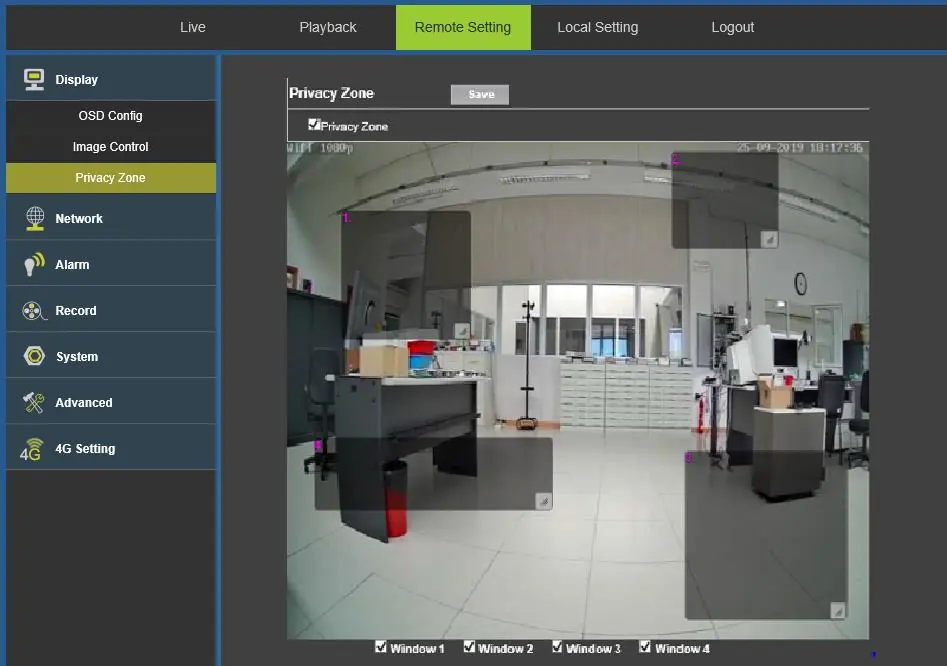947x666 pixels.
Task: Click the System hexagon nut icon
Action: point(34,356)
